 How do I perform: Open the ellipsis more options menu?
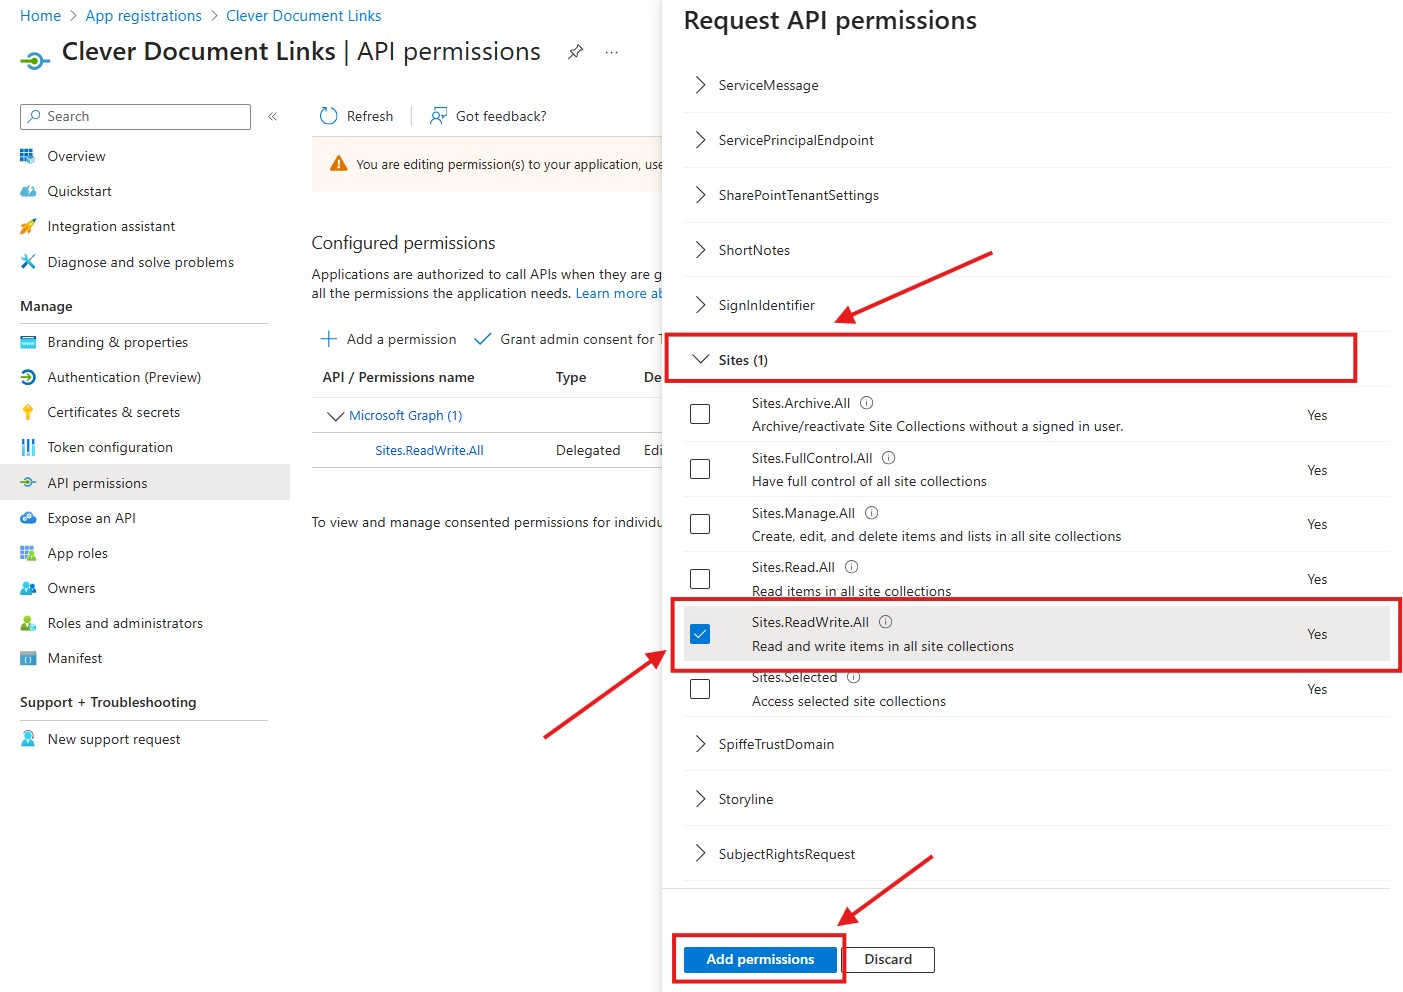(612, 52)
